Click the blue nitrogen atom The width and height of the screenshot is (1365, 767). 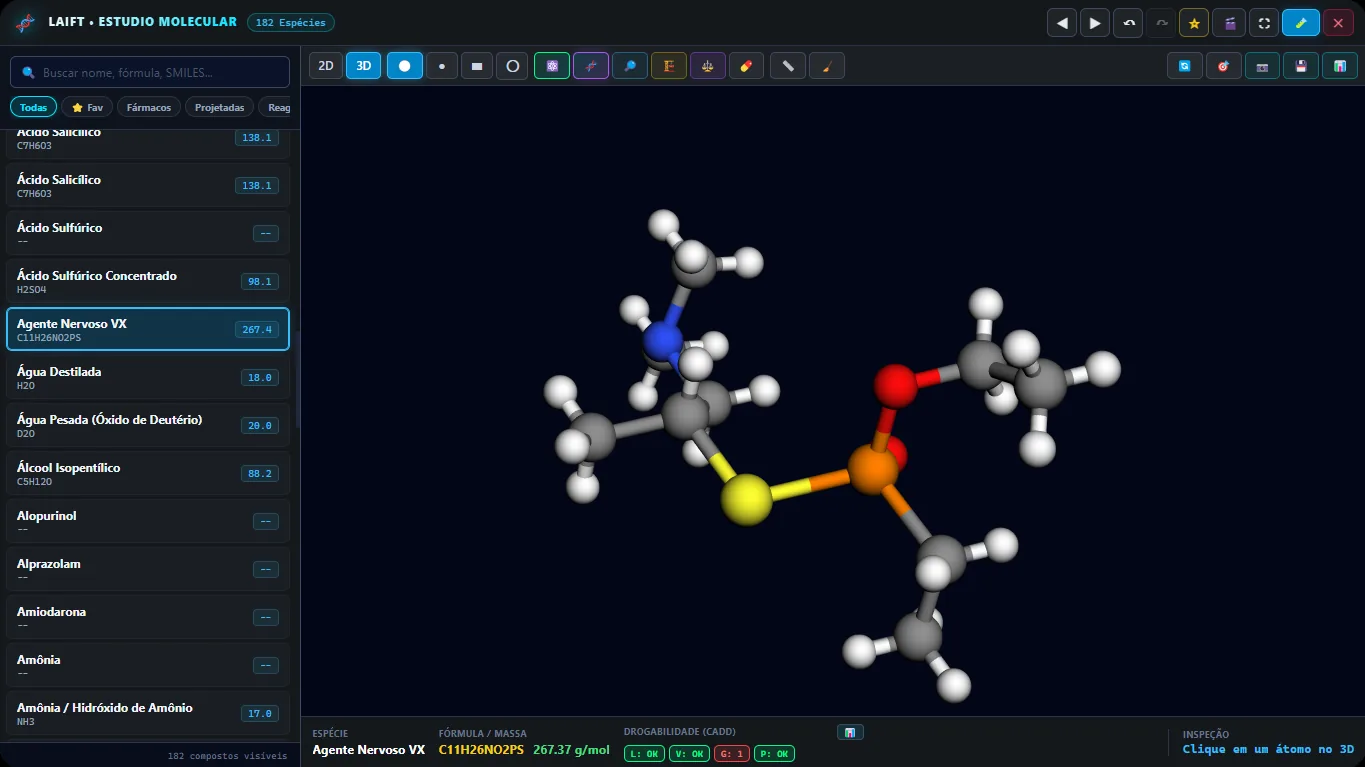[663, 341]
